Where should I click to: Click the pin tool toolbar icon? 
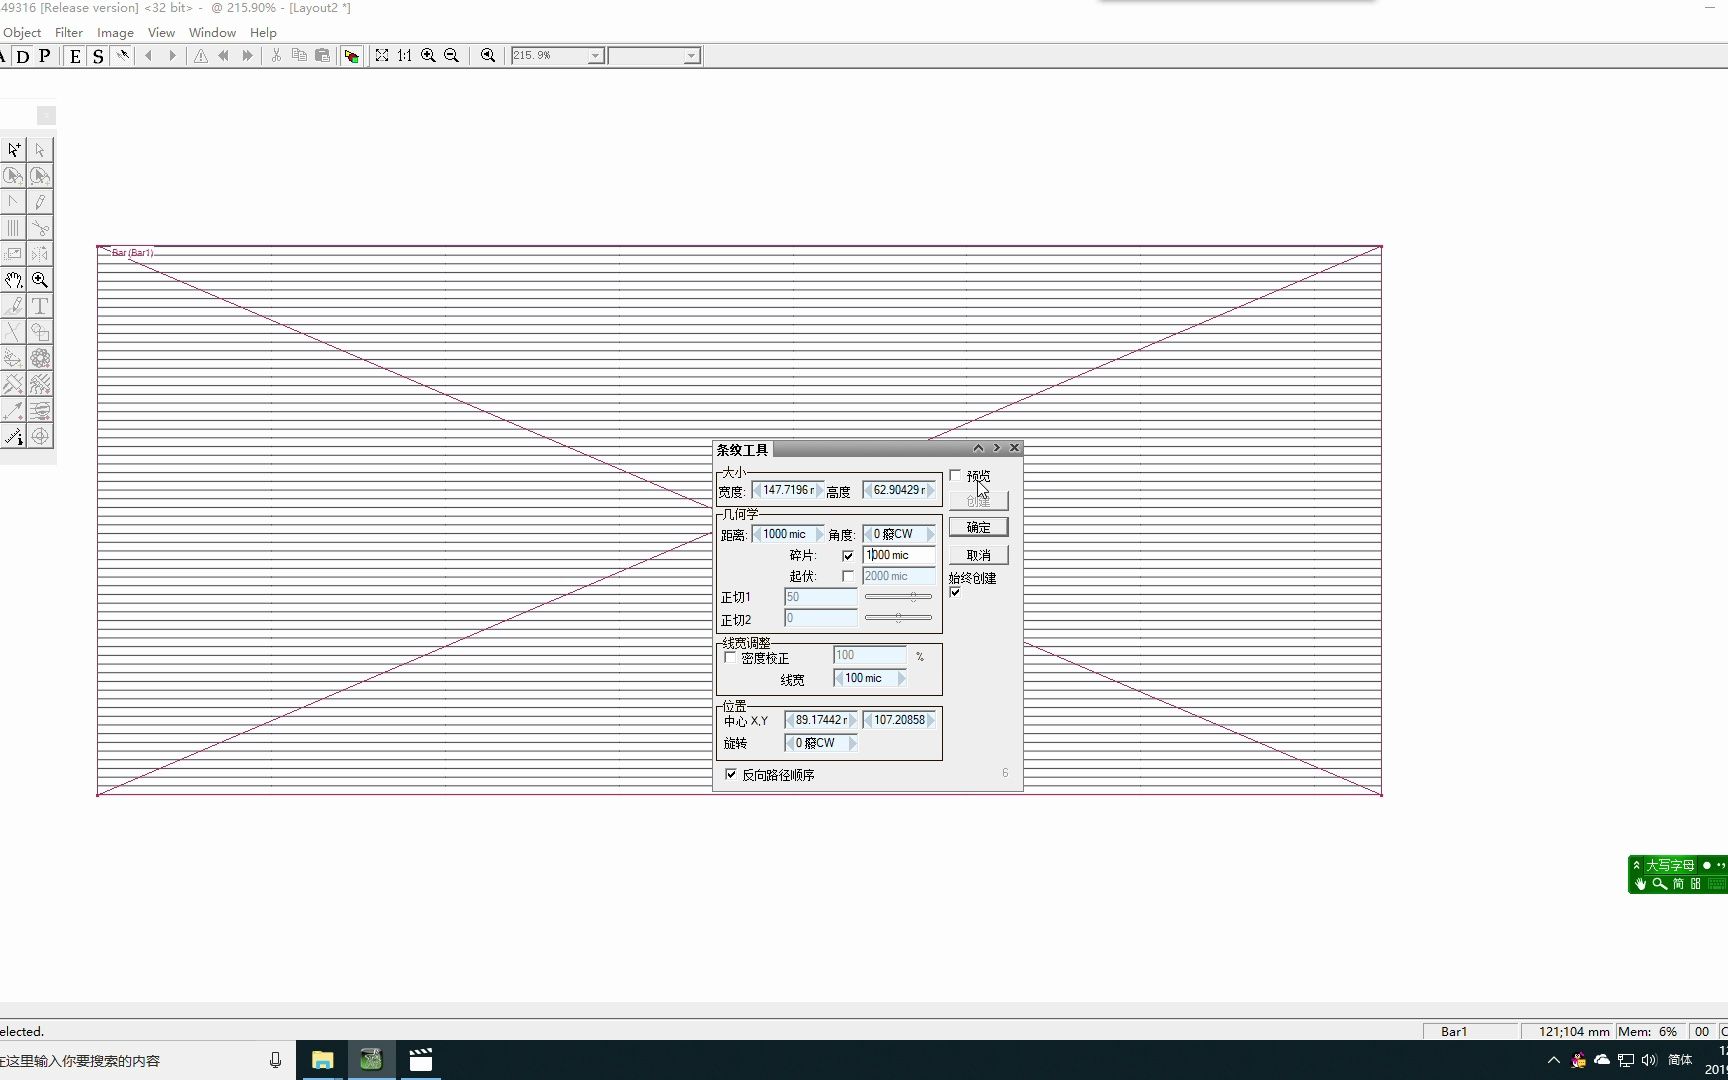tap(123, 56)
